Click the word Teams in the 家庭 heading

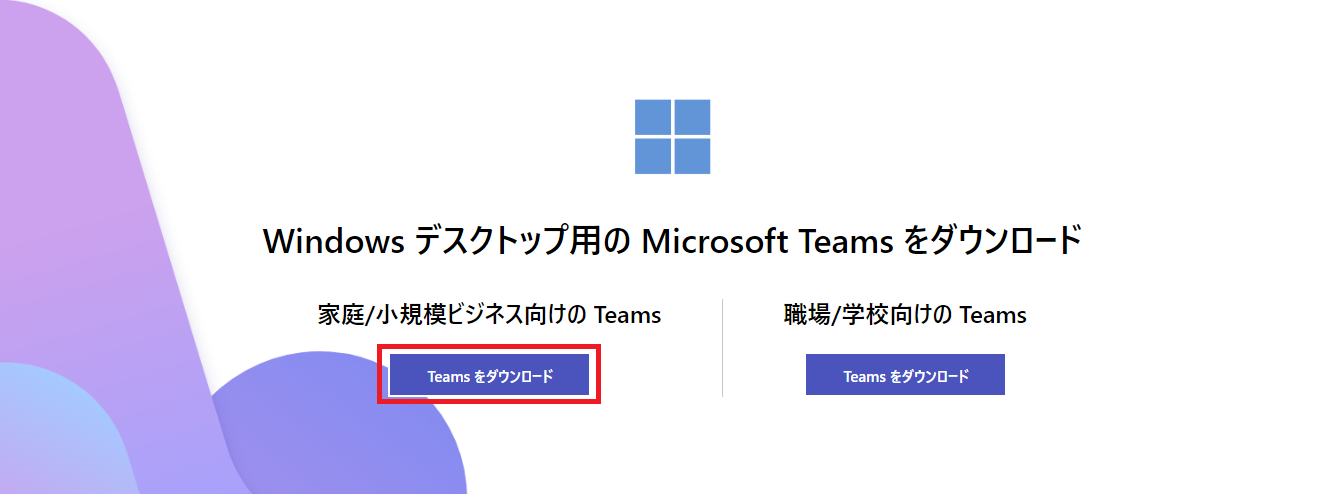(x=628, y=315)
